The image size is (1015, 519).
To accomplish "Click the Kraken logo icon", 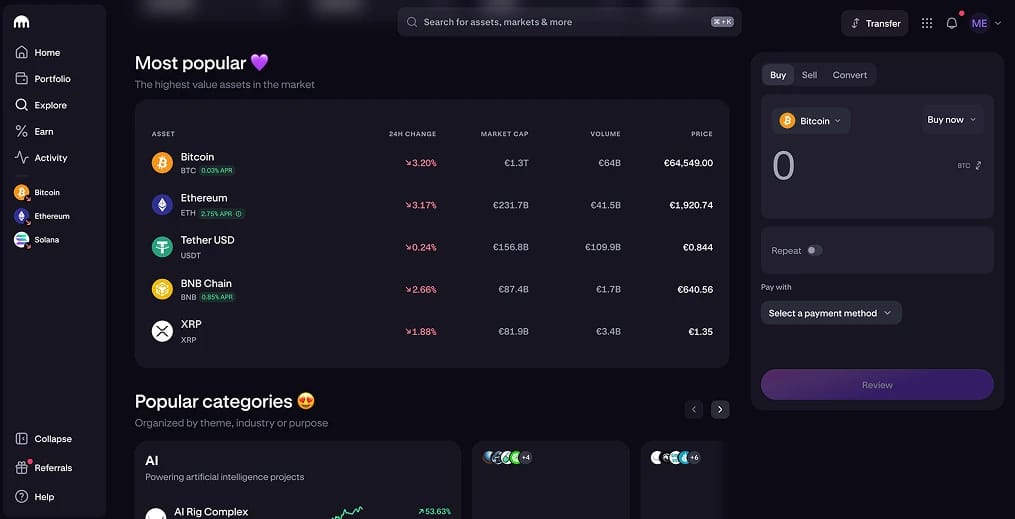I will coord(21,22).
